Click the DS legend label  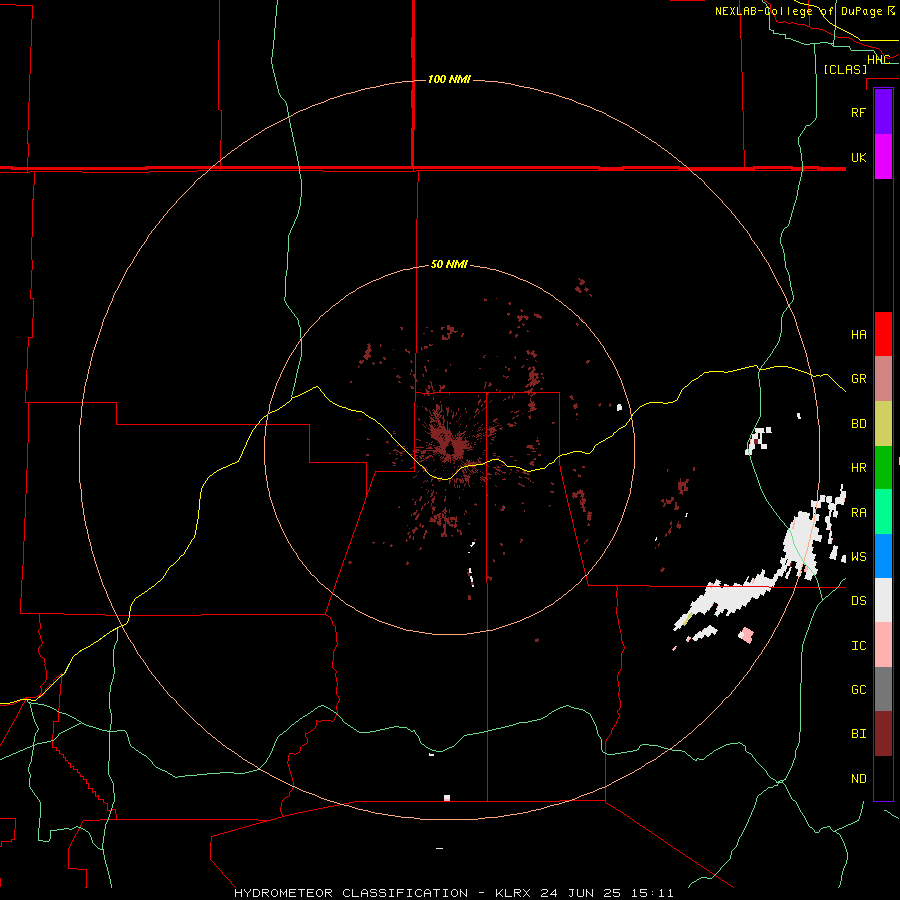click(858, 601)
